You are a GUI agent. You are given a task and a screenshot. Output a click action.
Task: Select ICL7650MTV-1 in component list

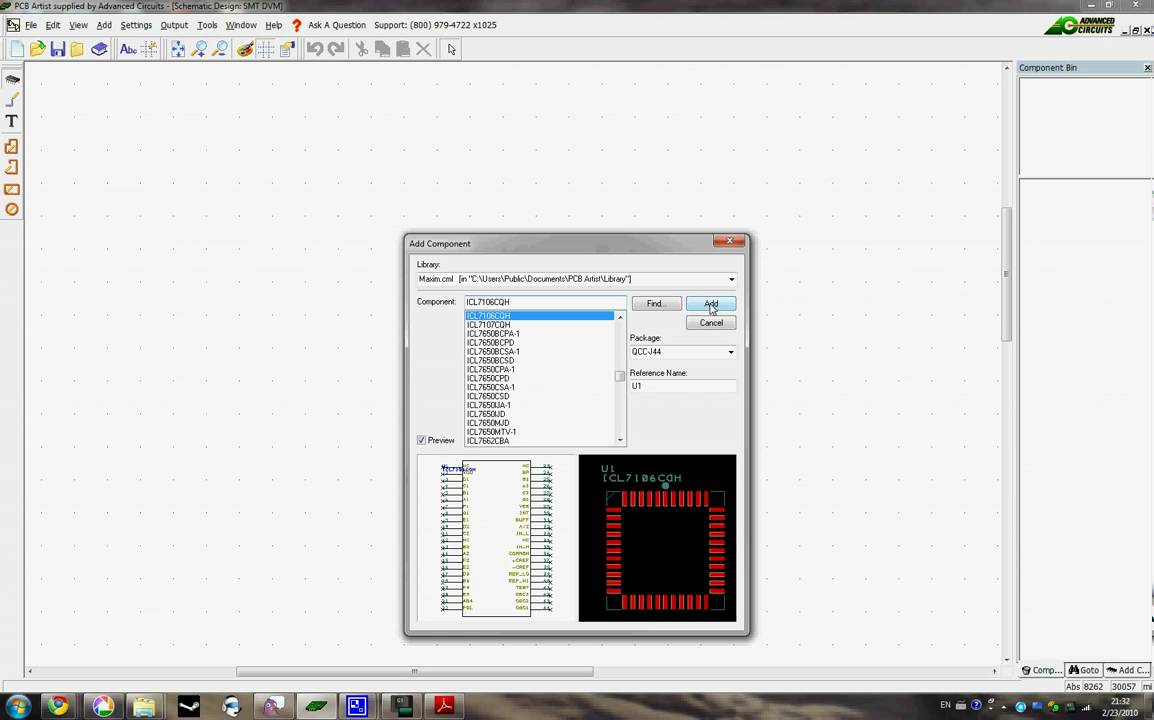(x=492, y=432)
